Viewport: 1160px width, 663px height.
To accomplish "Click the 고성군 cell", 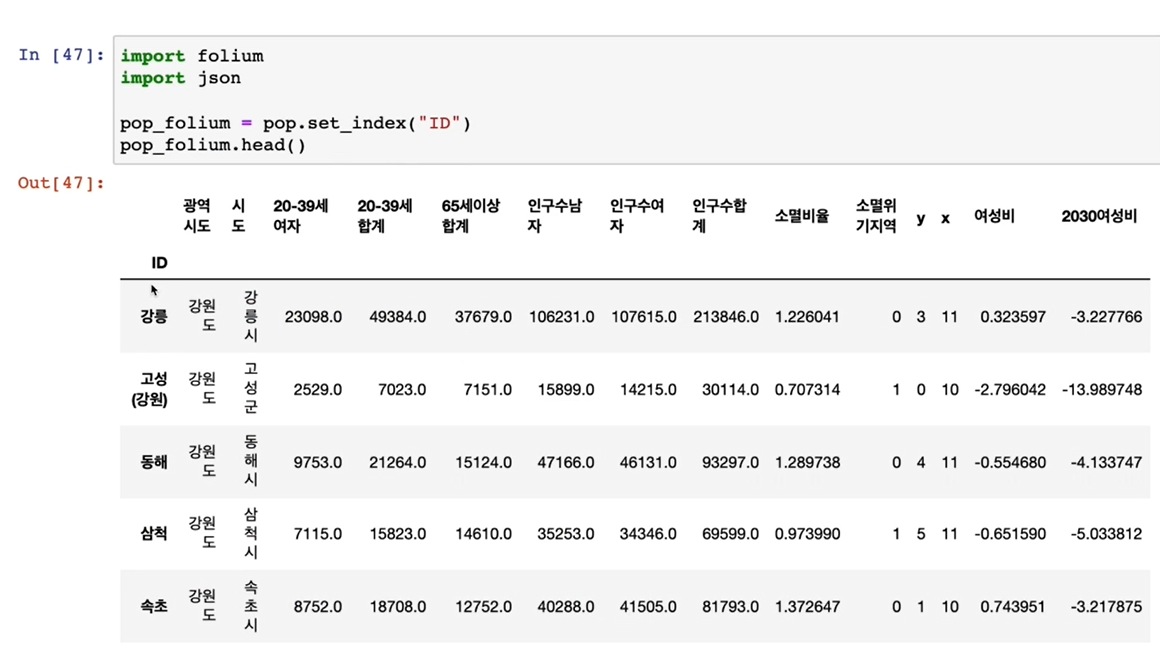I will [x=251, y=388].
